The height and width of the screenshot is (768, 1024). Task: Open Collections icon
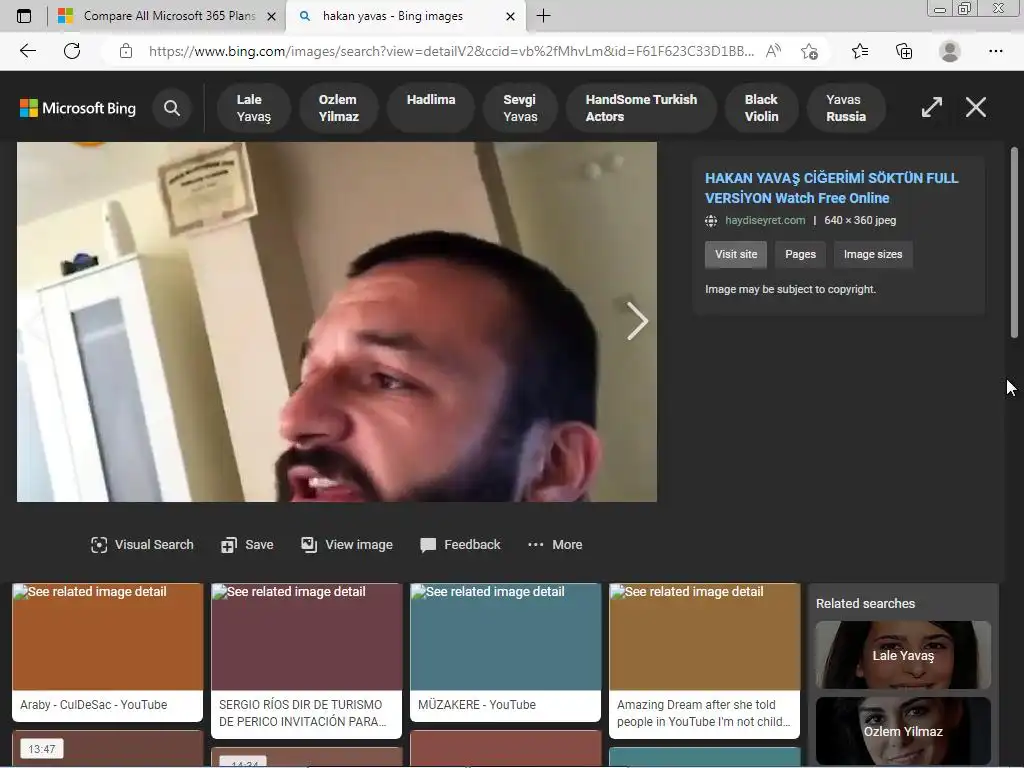(x=904, y=51)
